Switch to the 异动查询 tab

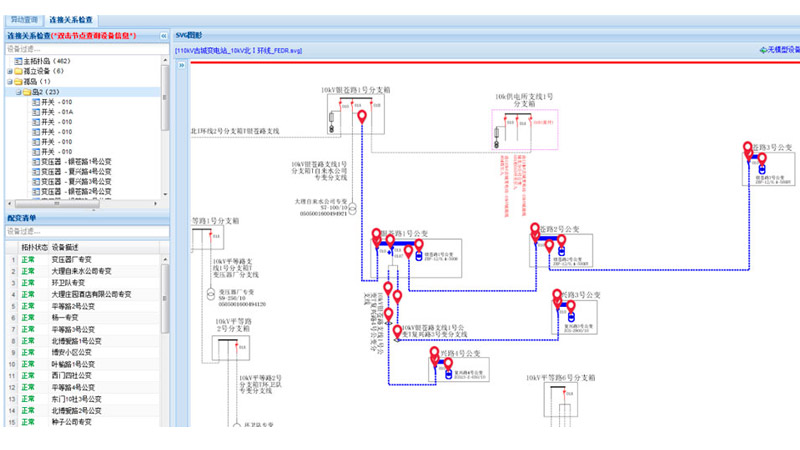tap(24, 19)
